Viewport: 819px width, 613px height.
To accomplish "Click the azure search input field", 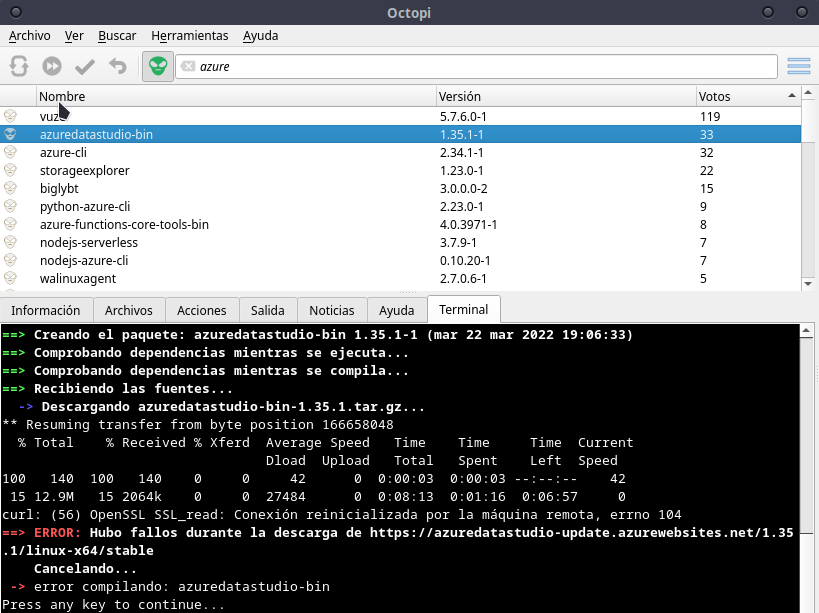I will tap(476, 66).
